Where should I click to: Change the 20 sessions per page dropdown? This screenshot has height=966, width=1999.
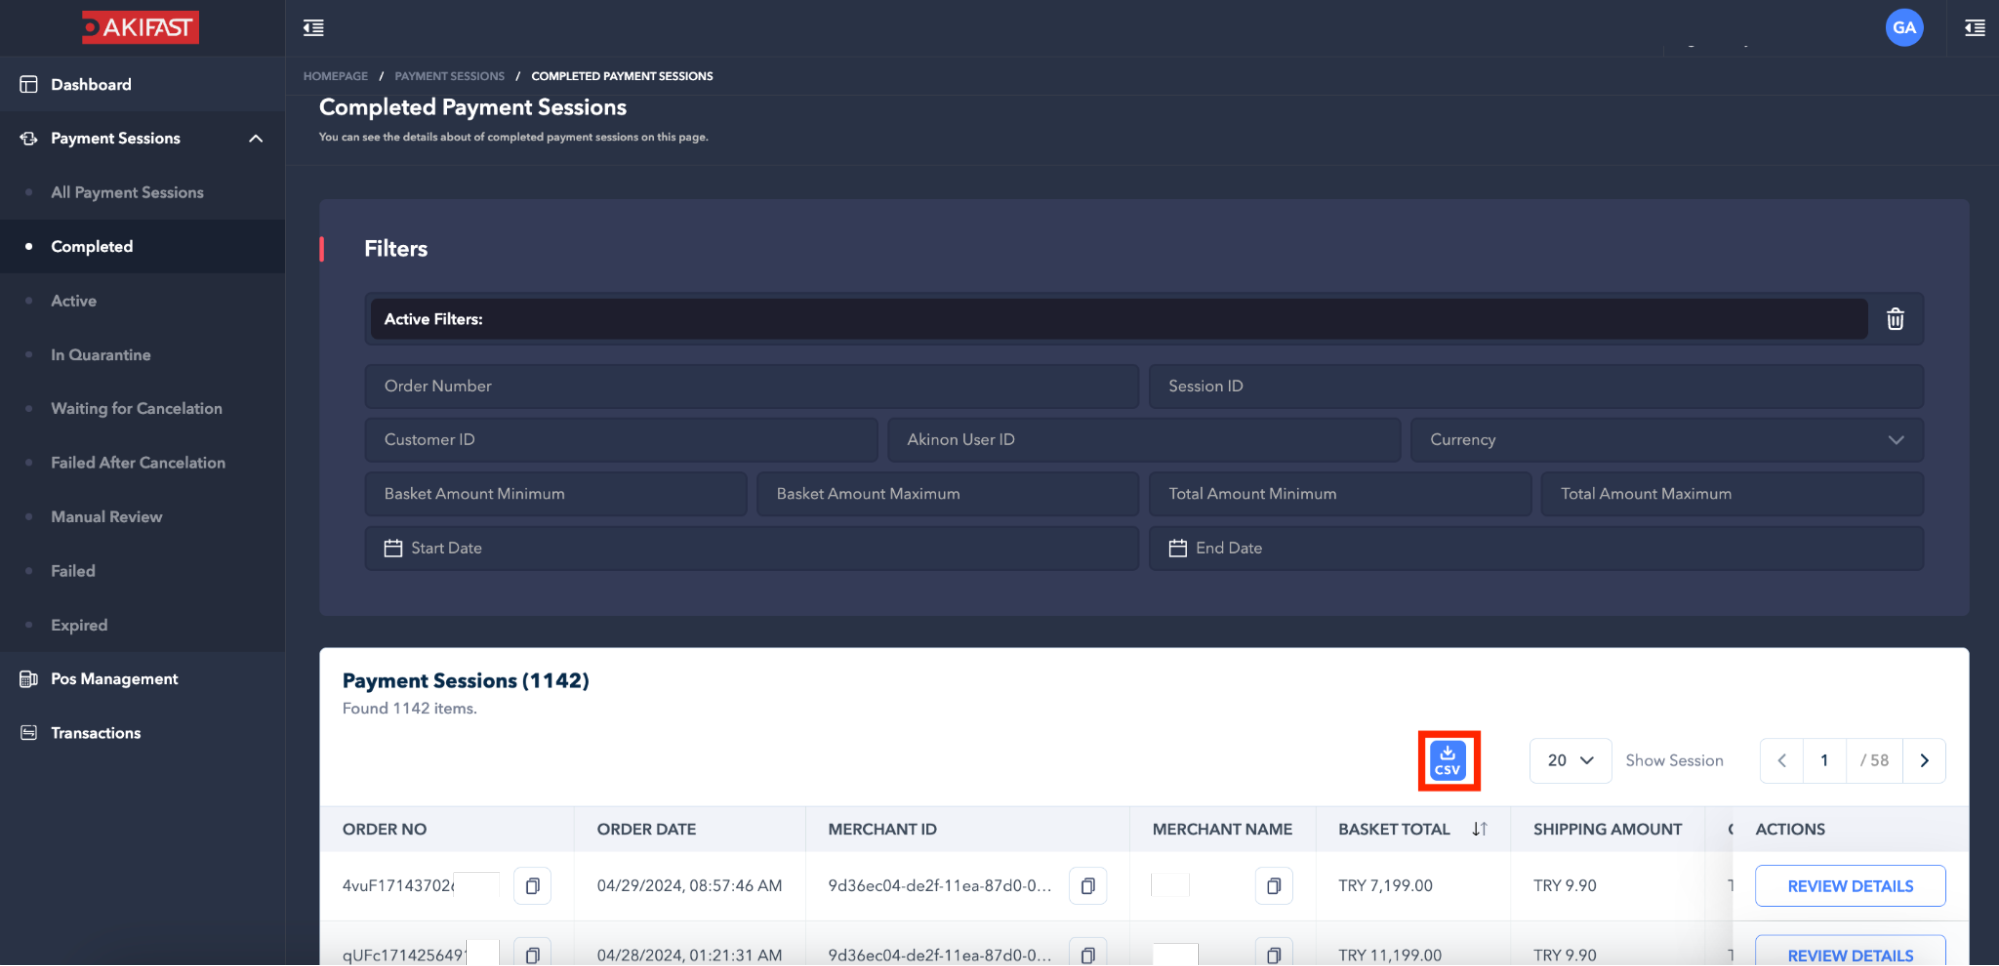coord(1570,761)
